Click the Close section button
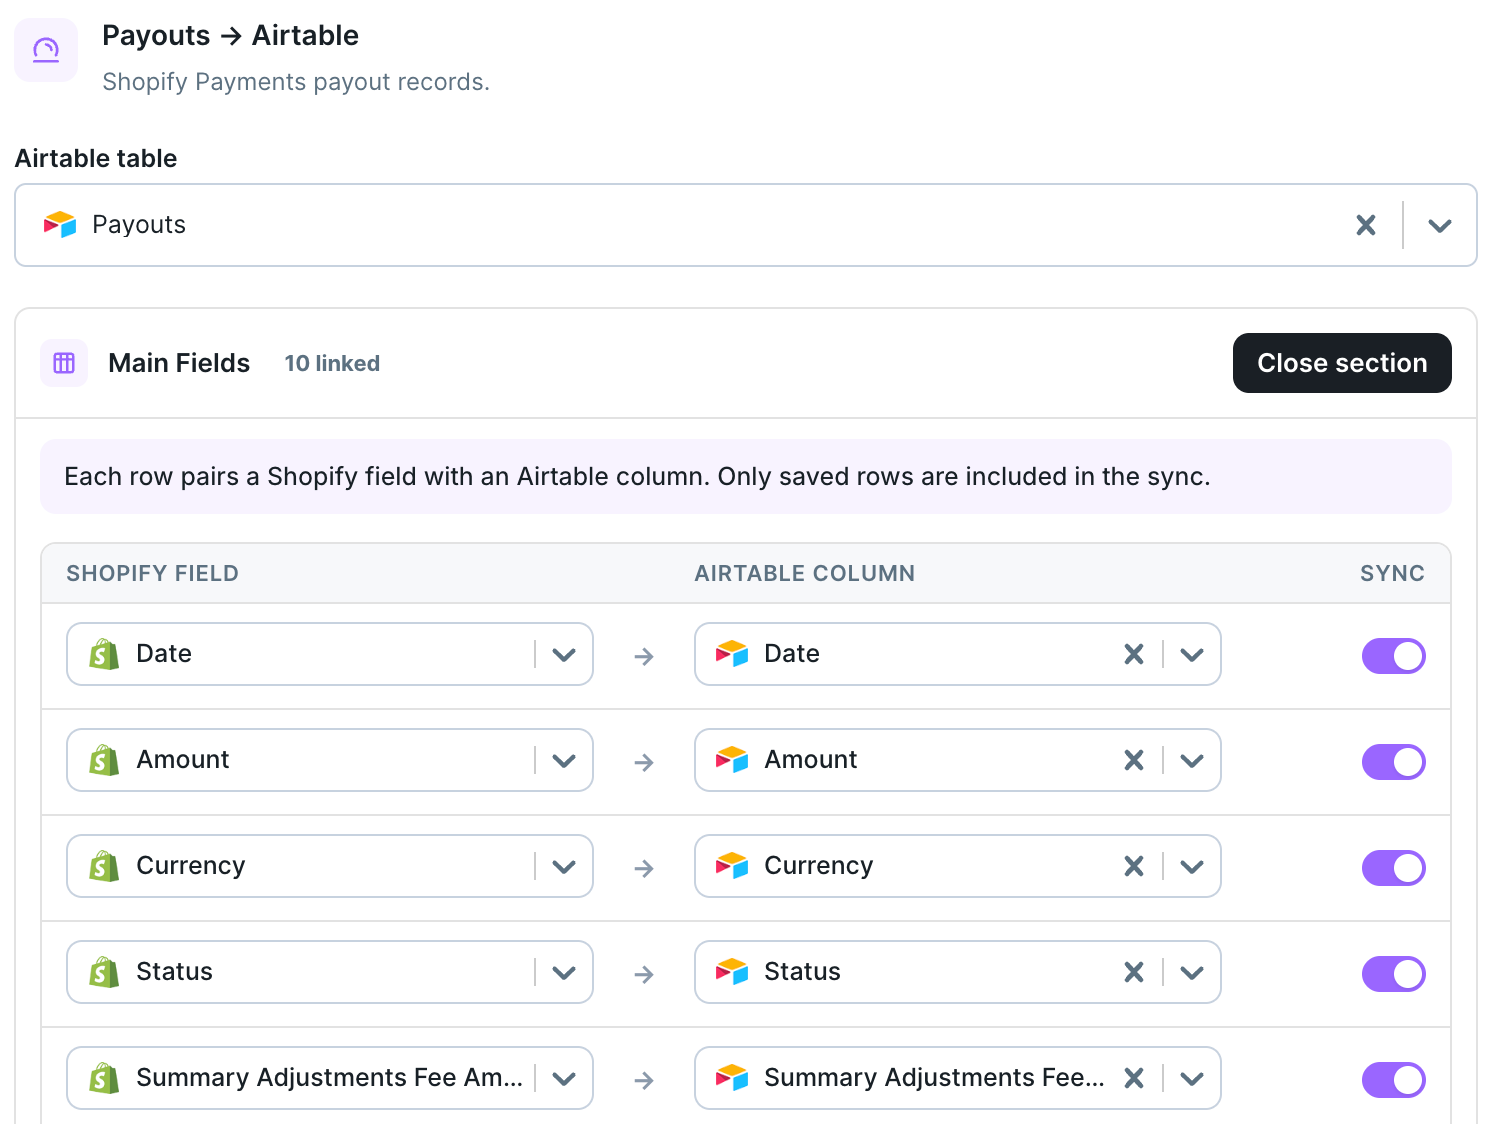 click(x=1342, y=363)
